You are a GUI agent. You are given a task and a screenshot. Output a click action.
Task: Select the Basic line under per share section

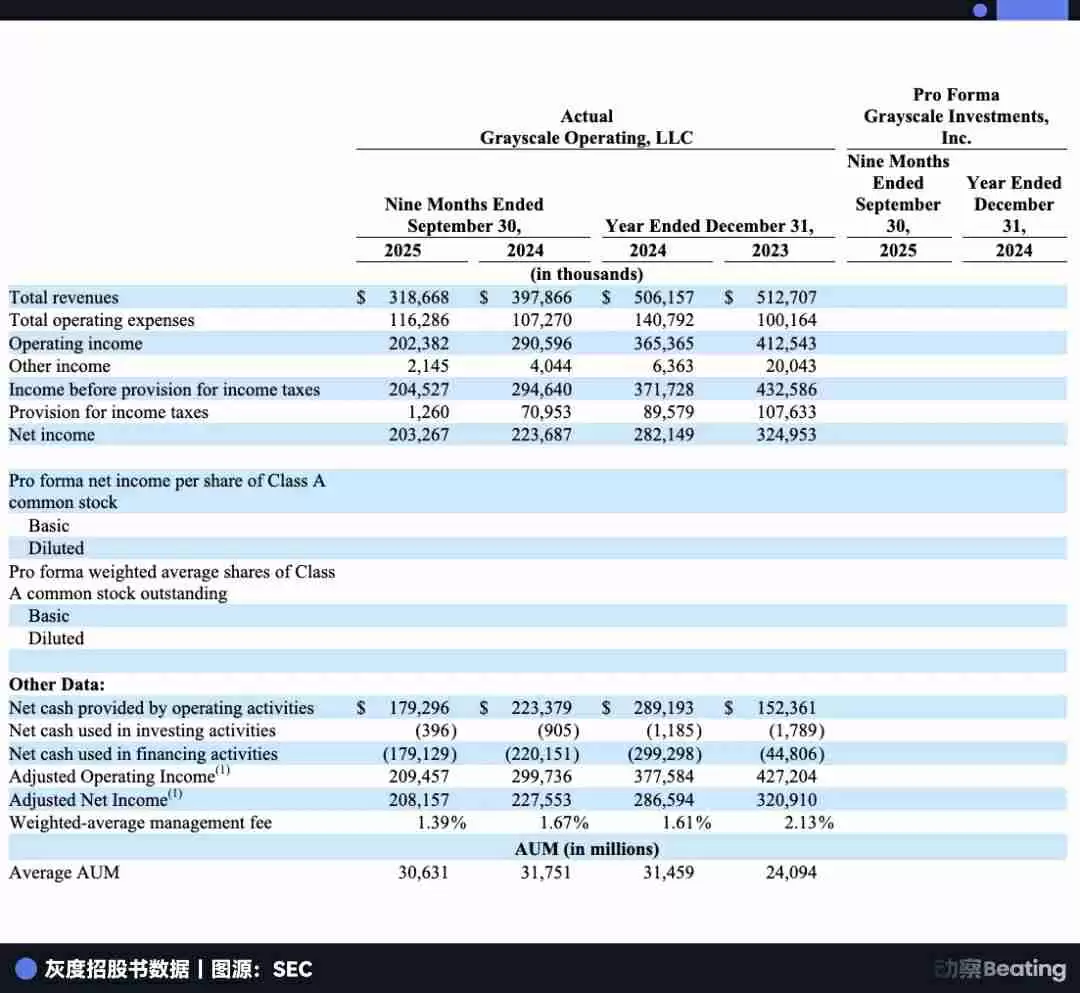[48, 525]
